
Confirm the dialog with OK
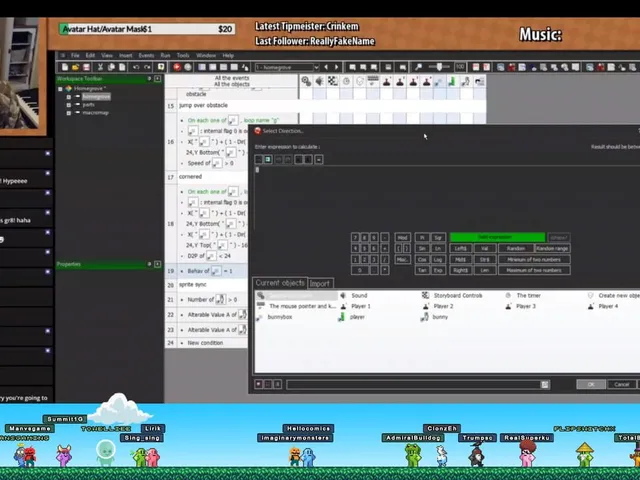click(x=591, y=384)
